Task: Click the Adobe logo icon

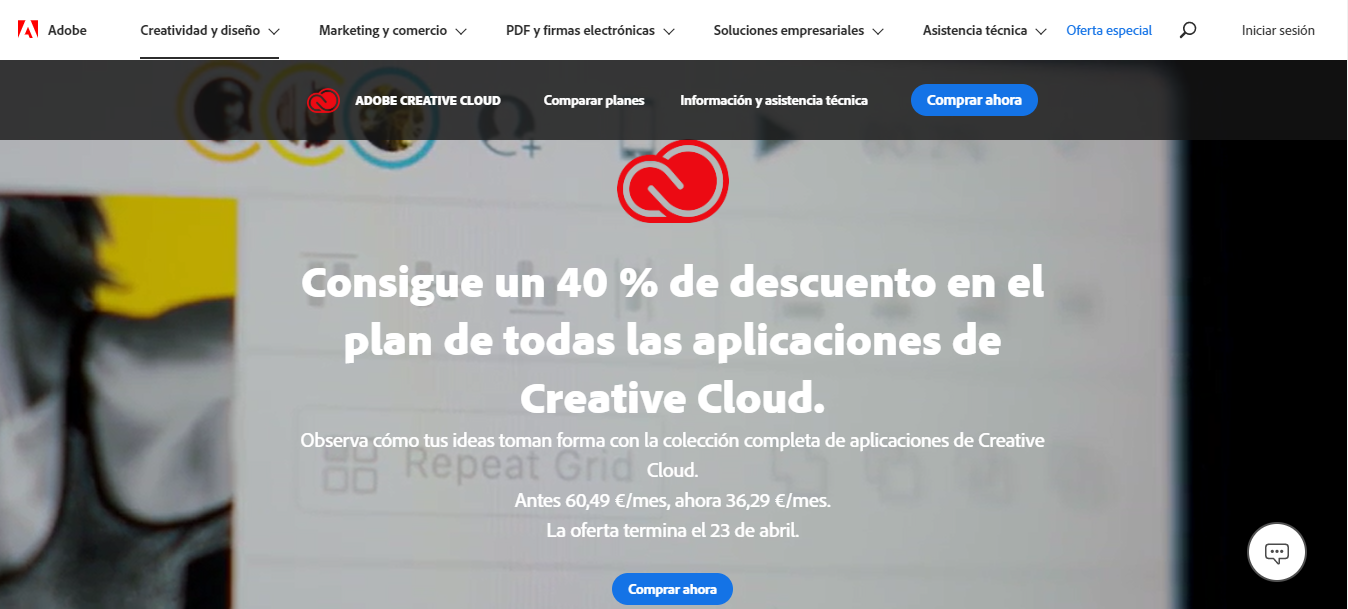Action: coord(28,30)
